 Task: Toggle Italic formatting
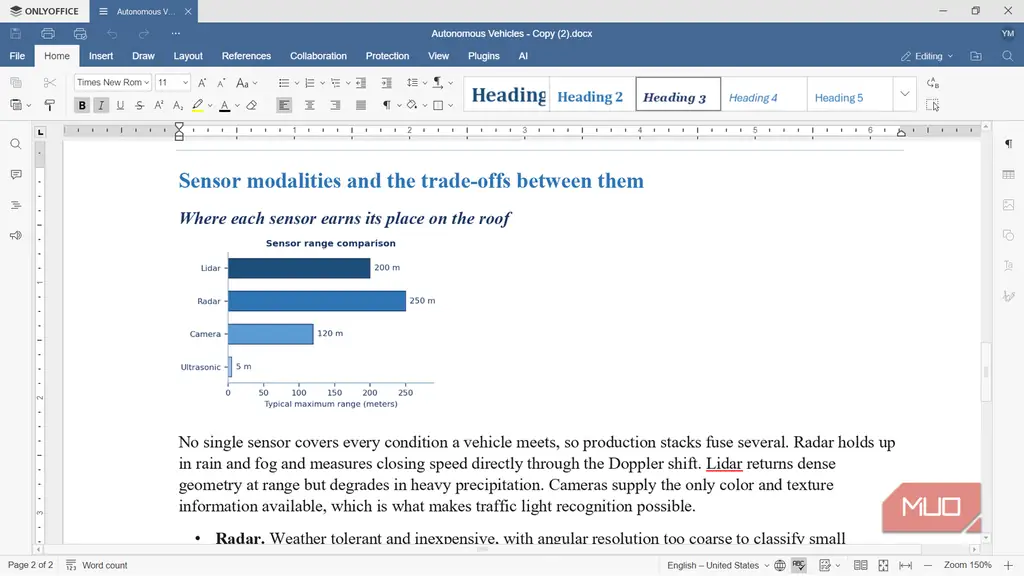(101, 104)
